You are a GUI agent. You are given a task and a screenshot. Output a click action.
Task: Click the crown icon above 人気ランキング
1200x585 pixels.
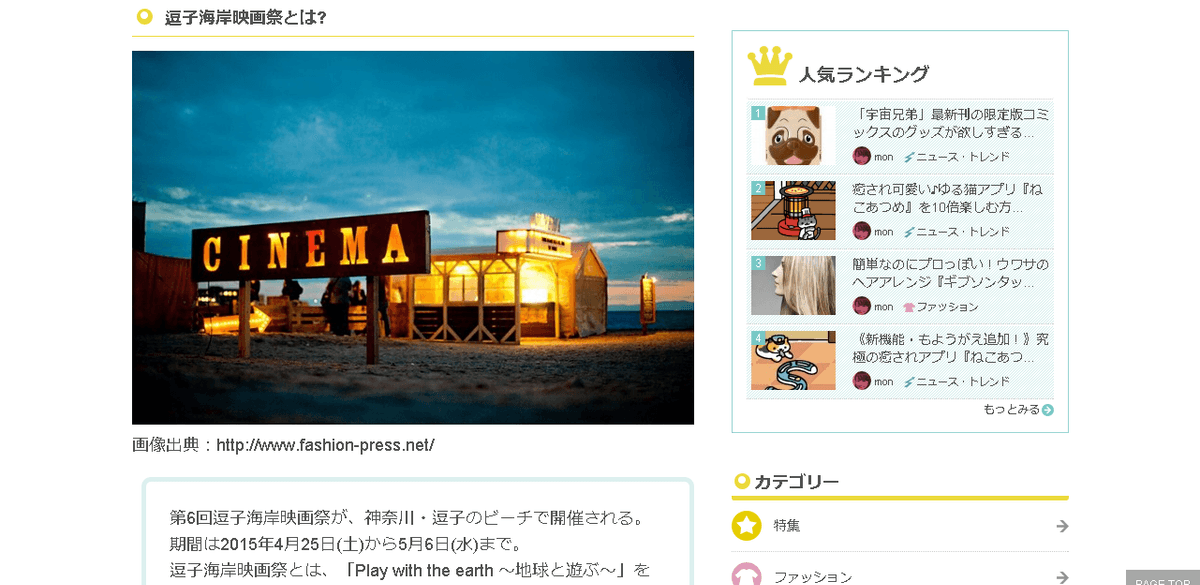click(769, 67)
